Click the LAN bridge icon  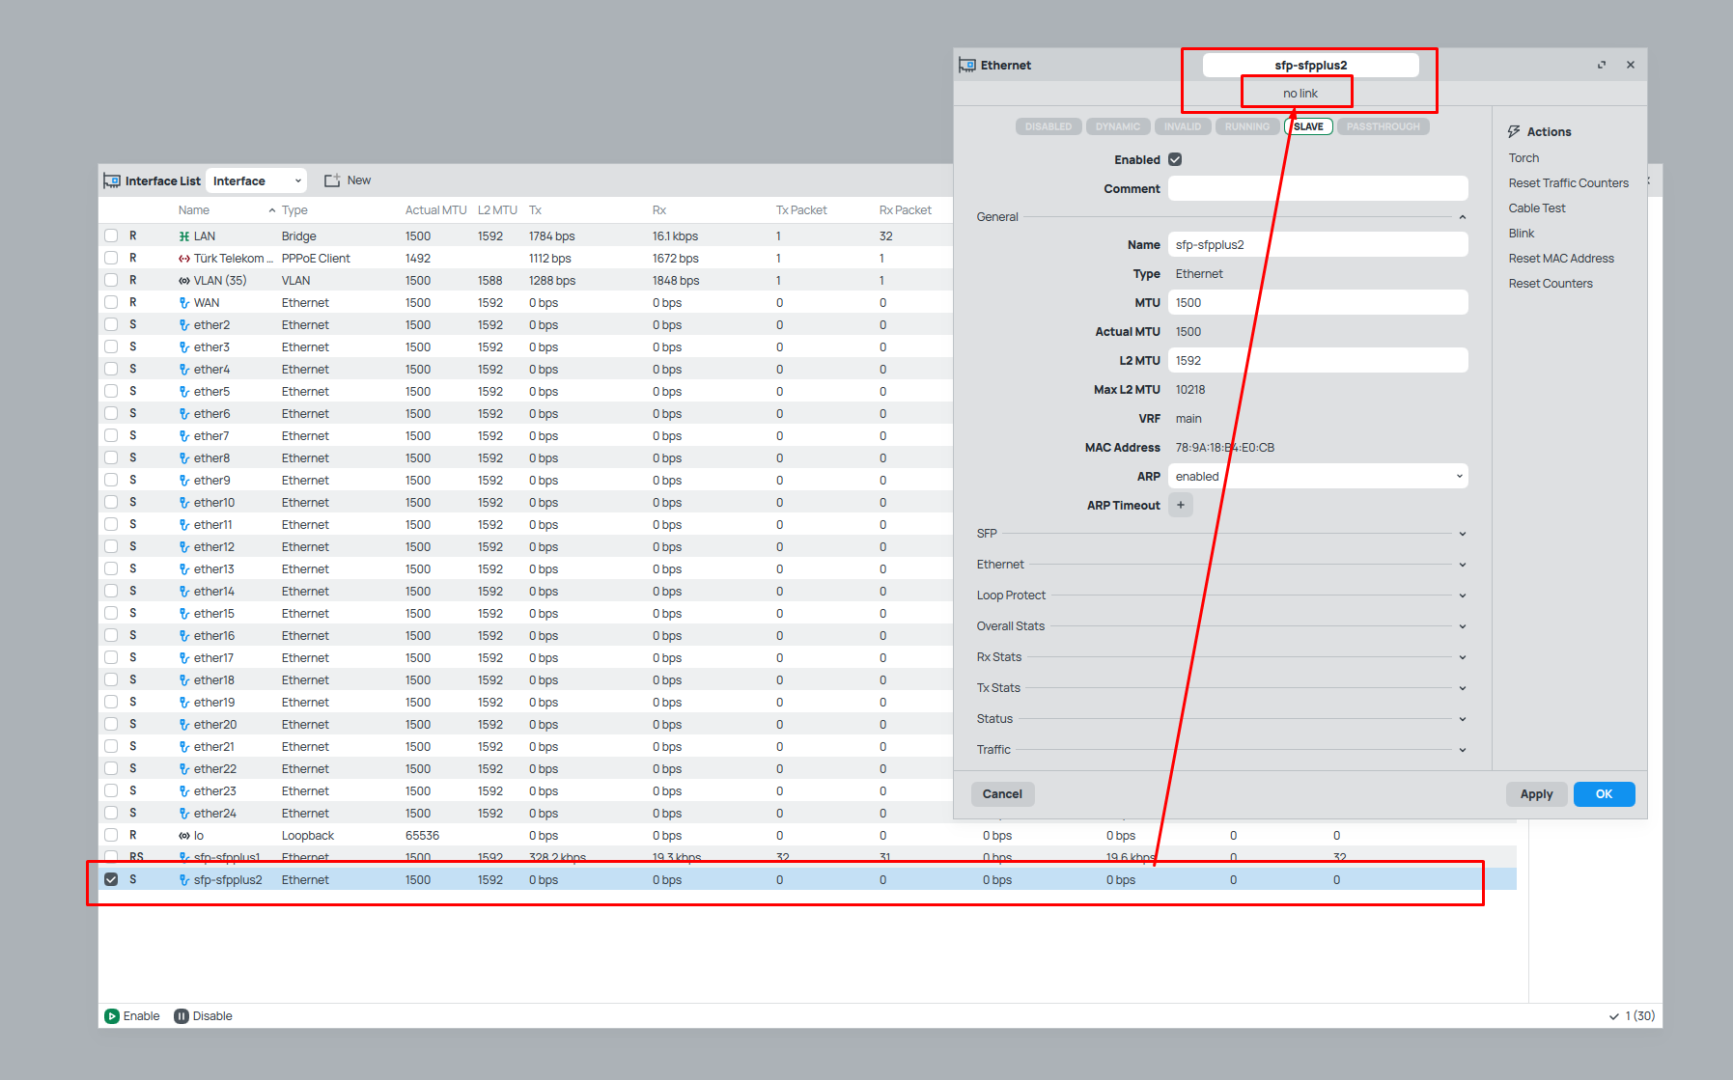pyautogui.click(x=184, y=236)
